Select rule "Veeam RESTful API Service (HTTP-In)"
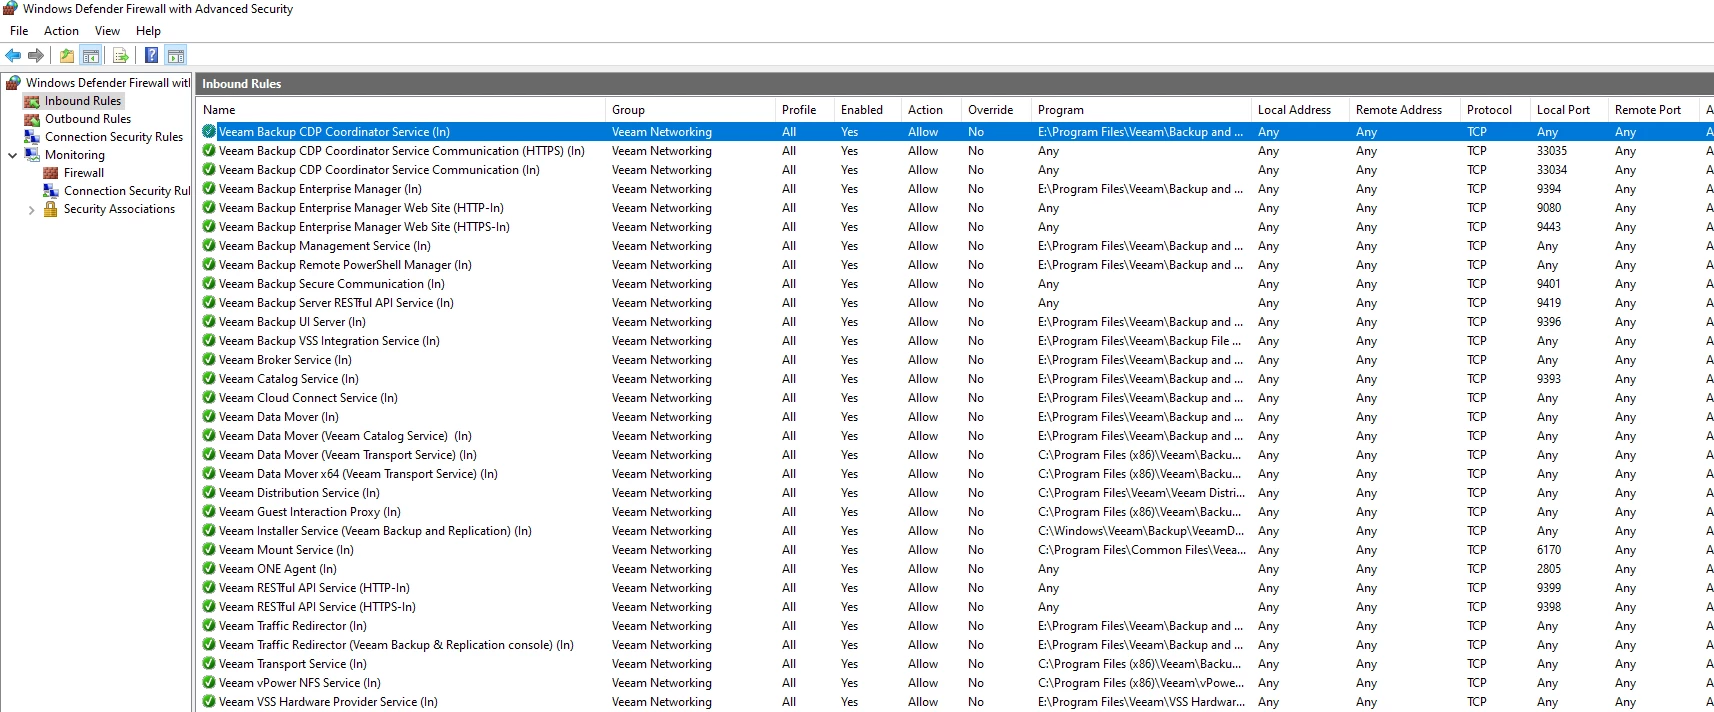This screenshot has width=1714, height=712. click(314, 588)
